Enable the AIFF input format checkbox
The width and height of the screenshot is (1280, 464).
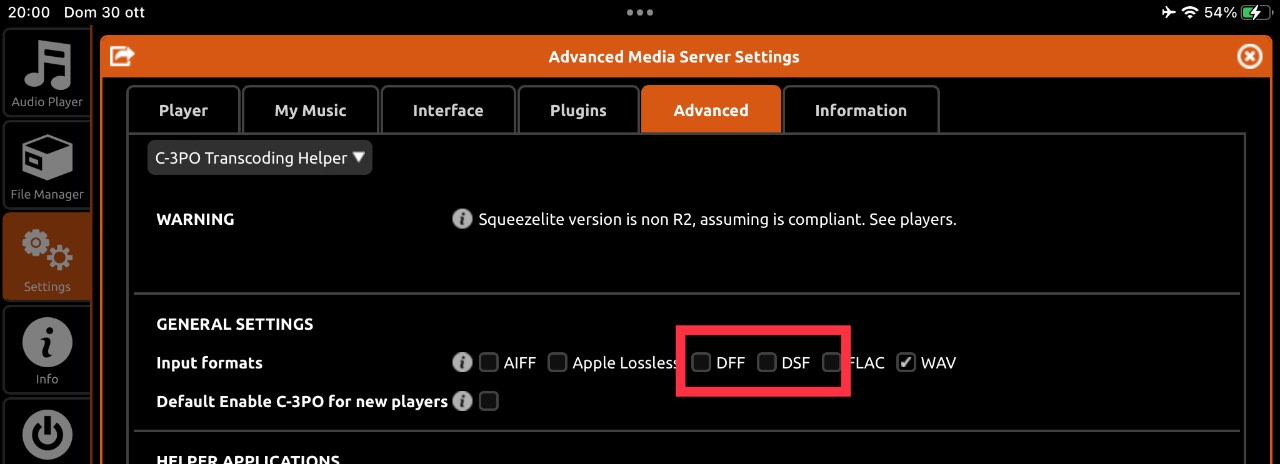click(x=488, y=362)
